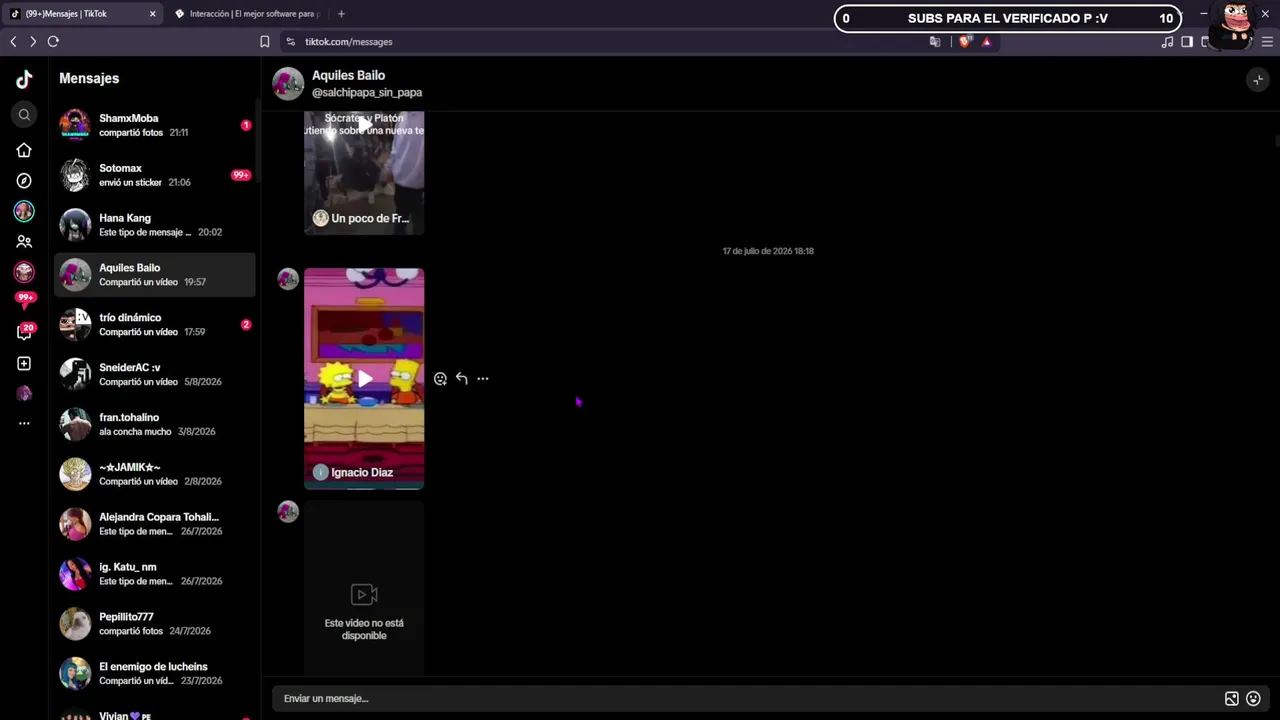Open the ig. Katu_nm conversation
The image size is (1280, 720).
tap(155, 574)
